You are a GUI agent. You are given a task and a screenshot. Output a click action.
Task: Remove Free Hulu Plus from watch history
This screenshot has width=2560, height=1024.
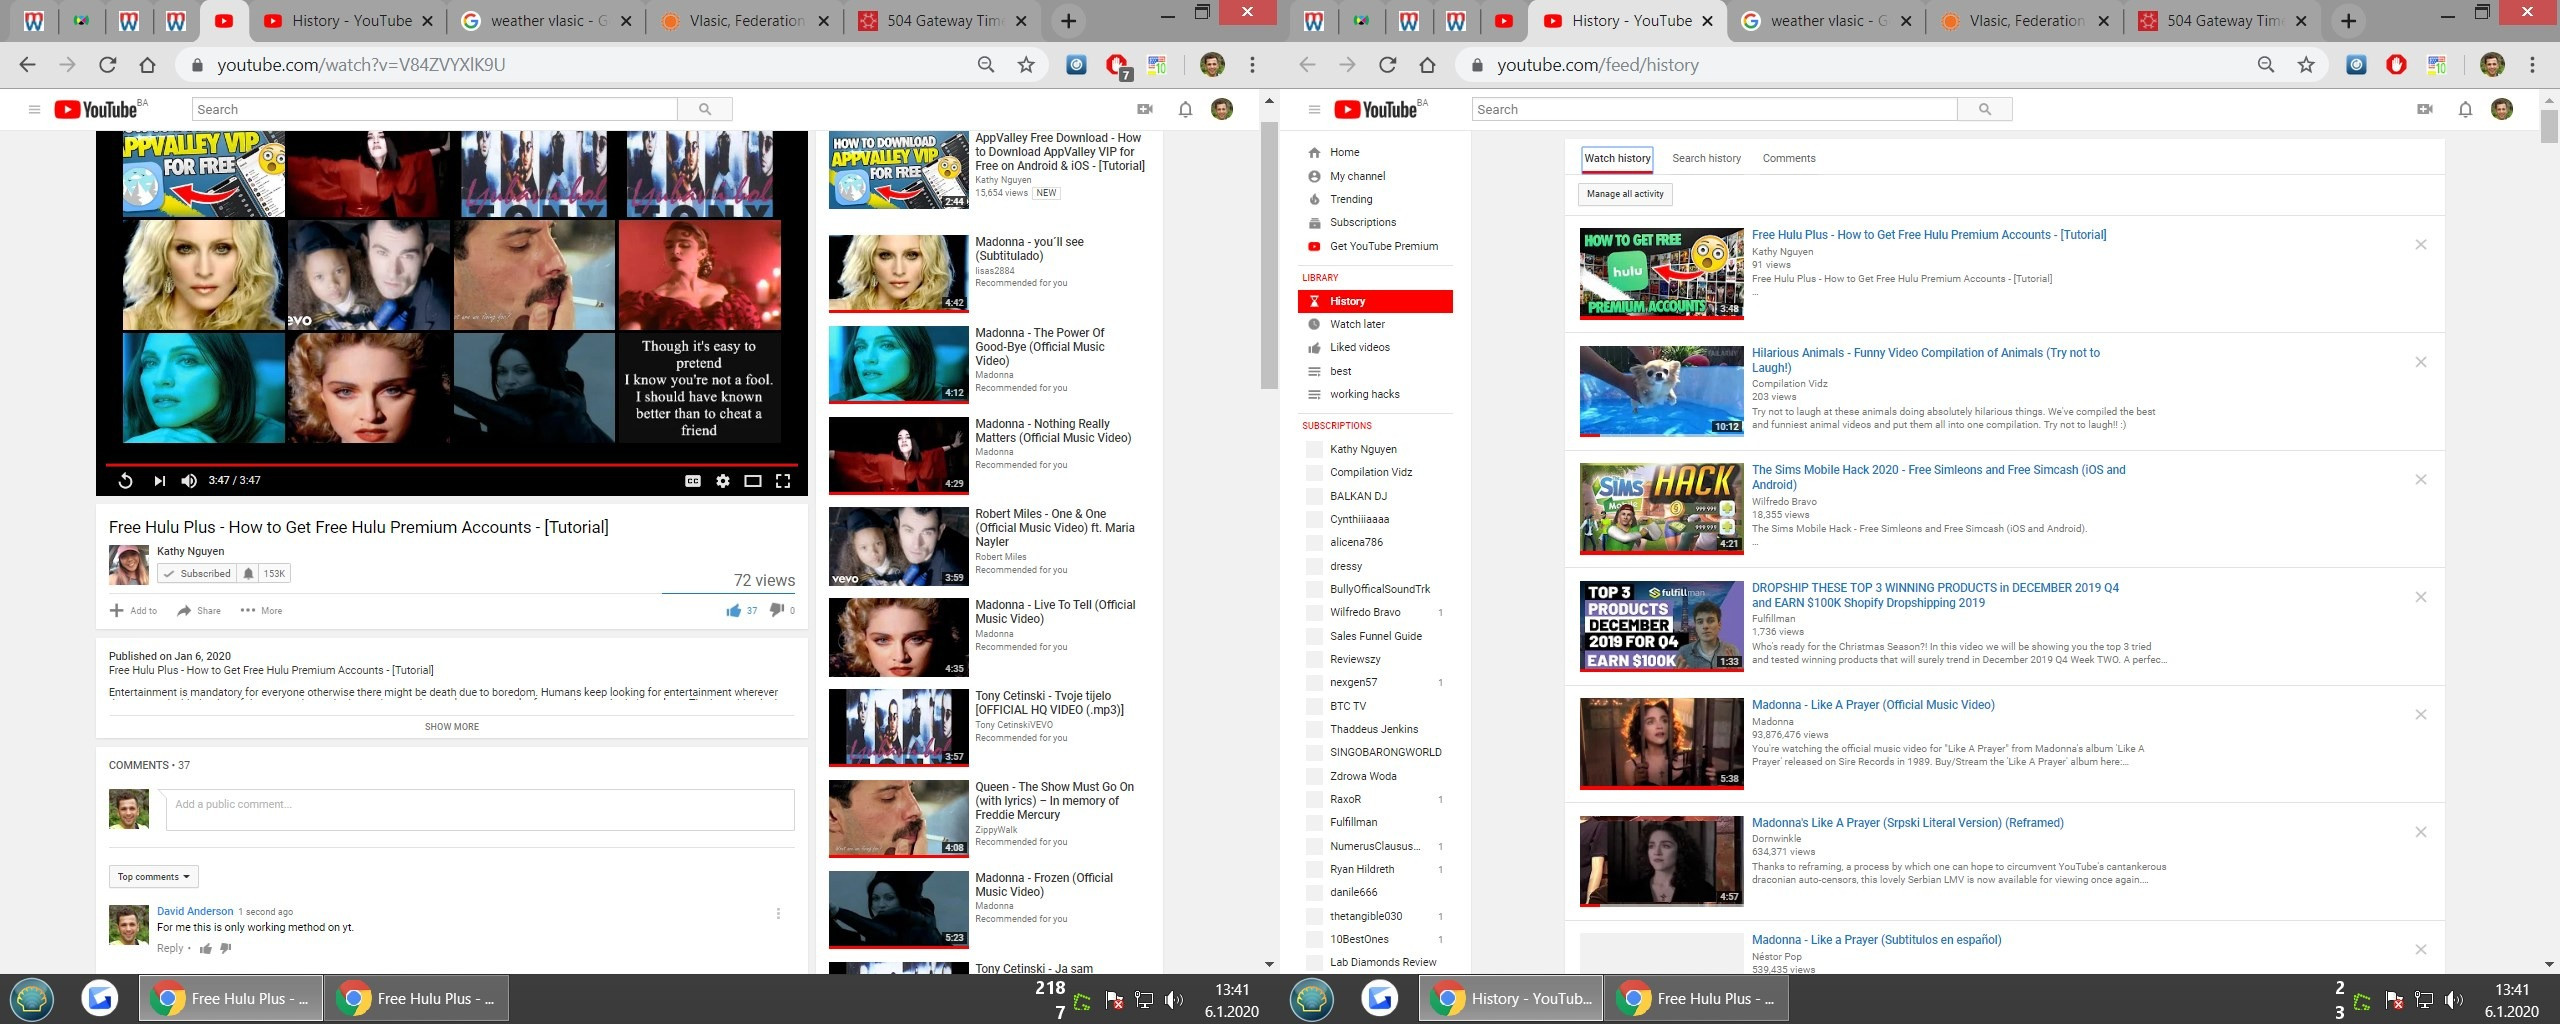click(2421, 245)
